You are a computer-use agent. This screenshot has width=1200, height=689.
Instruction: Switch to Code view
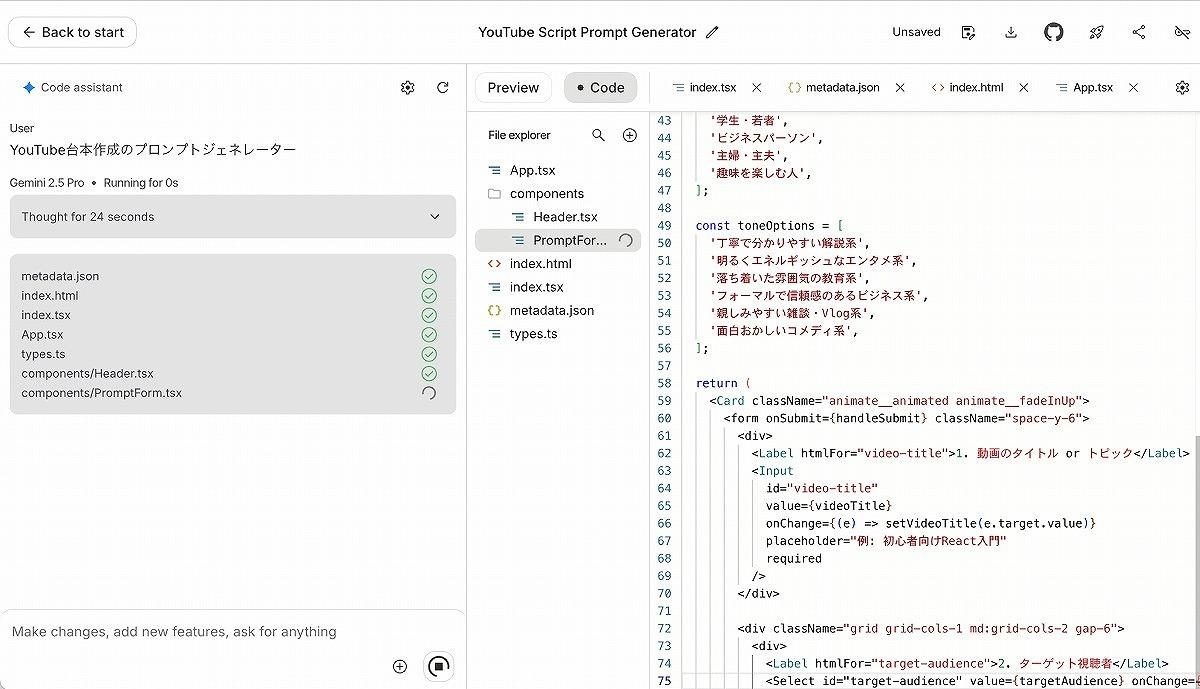[600, 88]
